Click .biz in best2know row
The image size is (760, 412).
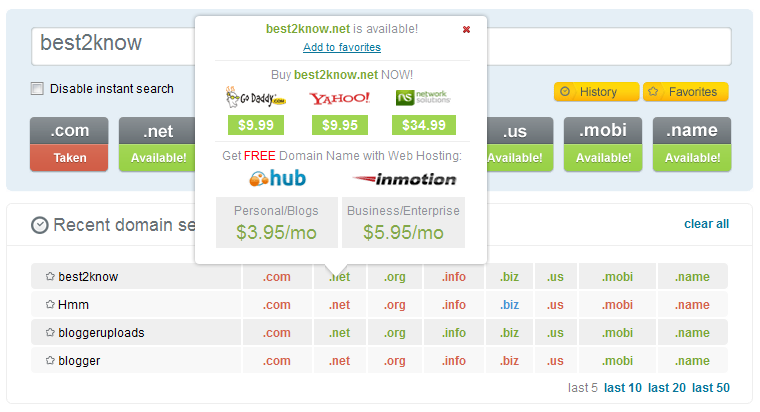[x=509, y=277]
